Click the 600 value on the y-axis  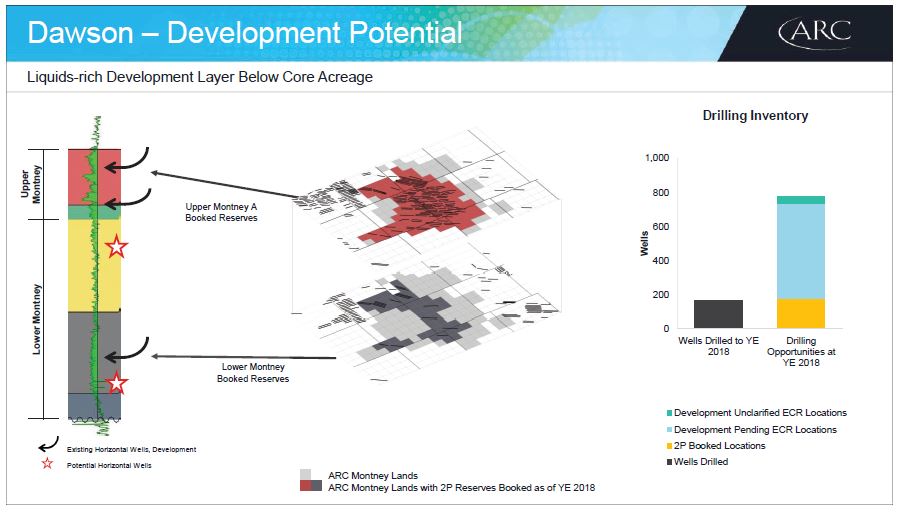(x=661, y=227)
